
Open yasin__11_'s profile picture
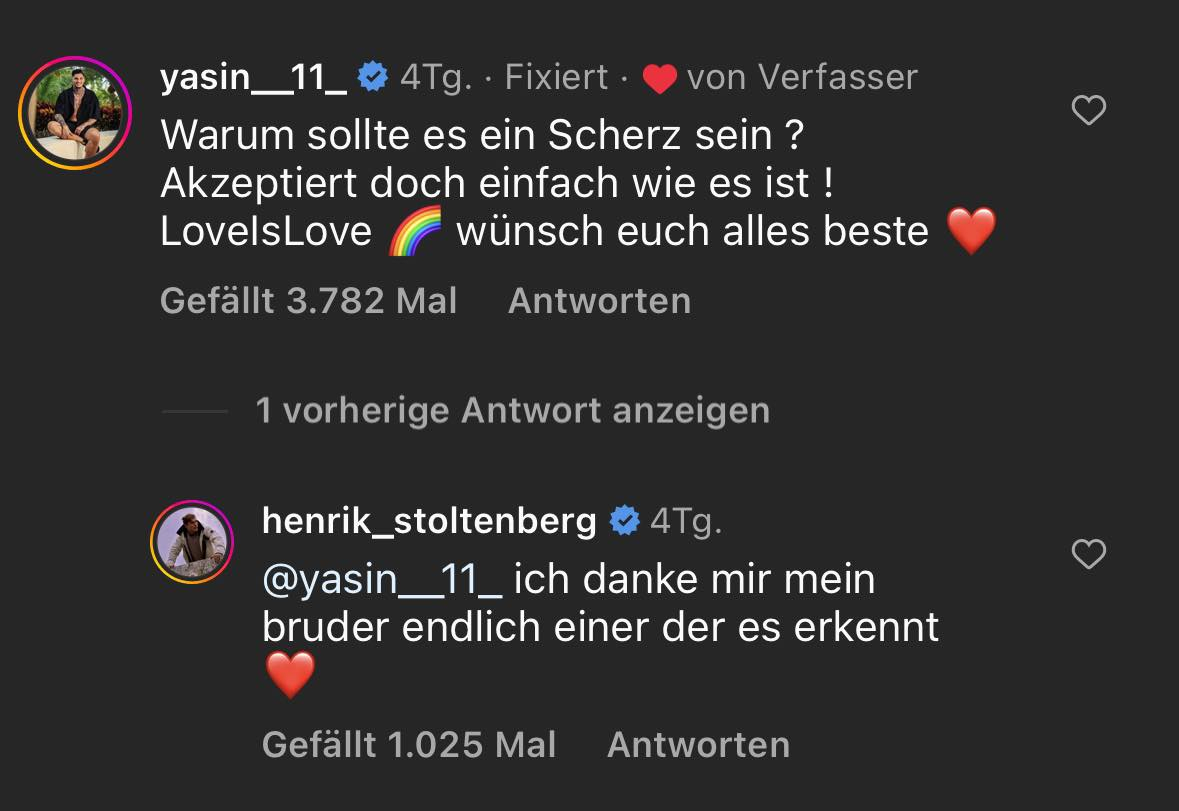[75, 112]
